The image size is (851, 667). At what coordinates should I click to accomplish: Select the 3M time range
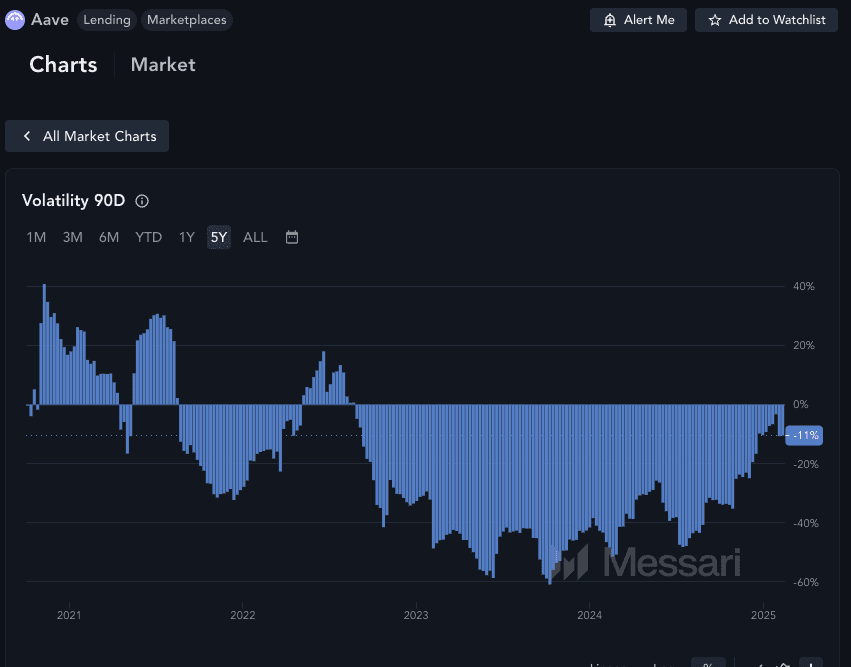point(72,237)
